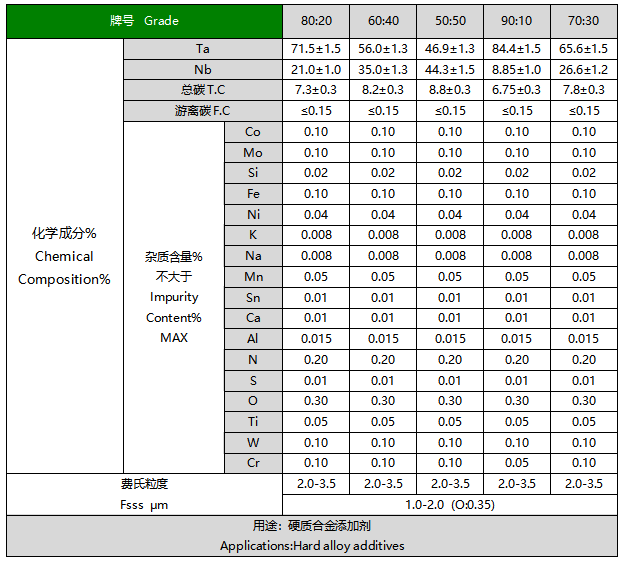This screenshot has height=563, width=625.
Task: Click the Ni impurity label
Action: coord(253,215)
